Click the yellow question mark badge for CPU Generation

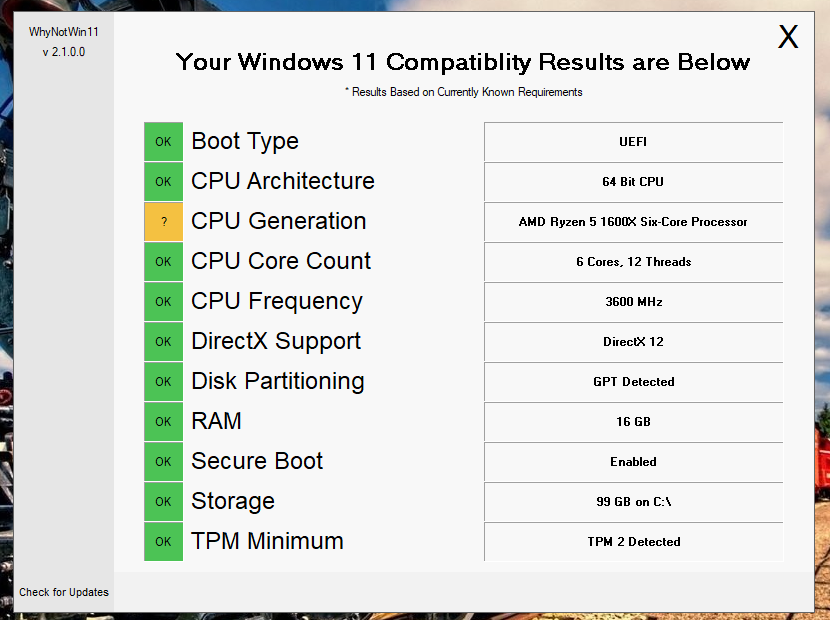164,221
